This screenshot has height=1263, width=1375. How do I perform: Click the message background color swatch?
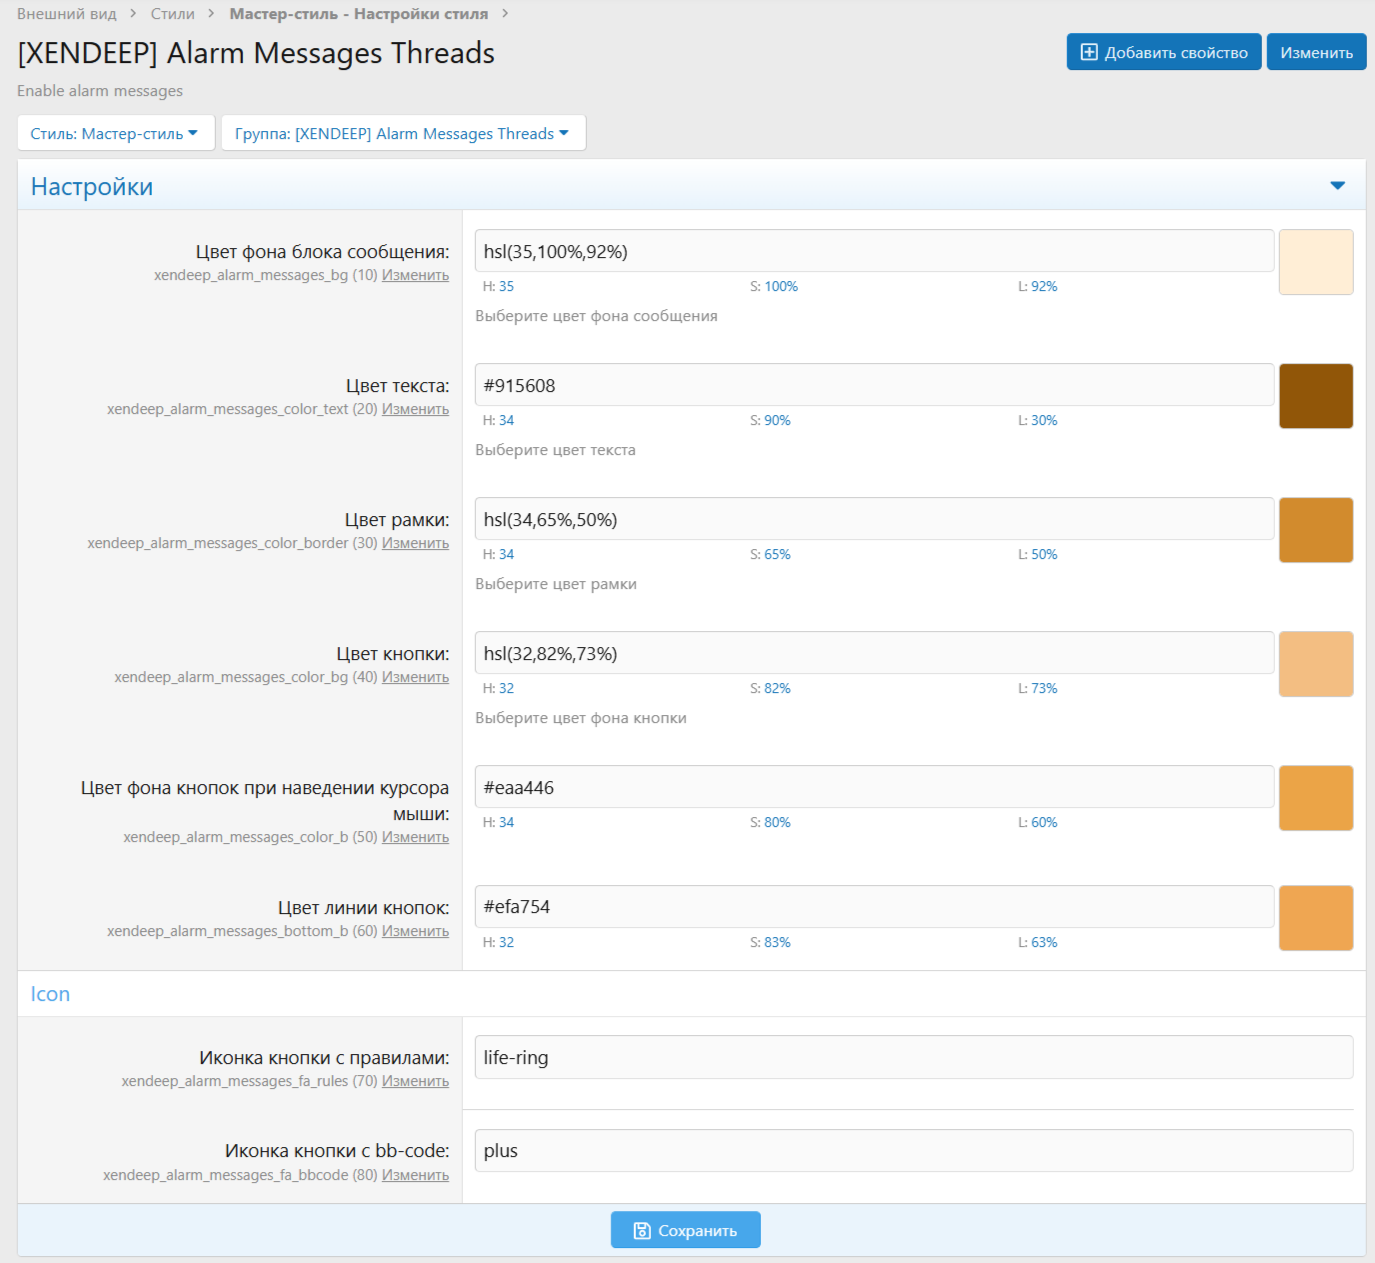pyautogui.click(x=1315, y=262)
